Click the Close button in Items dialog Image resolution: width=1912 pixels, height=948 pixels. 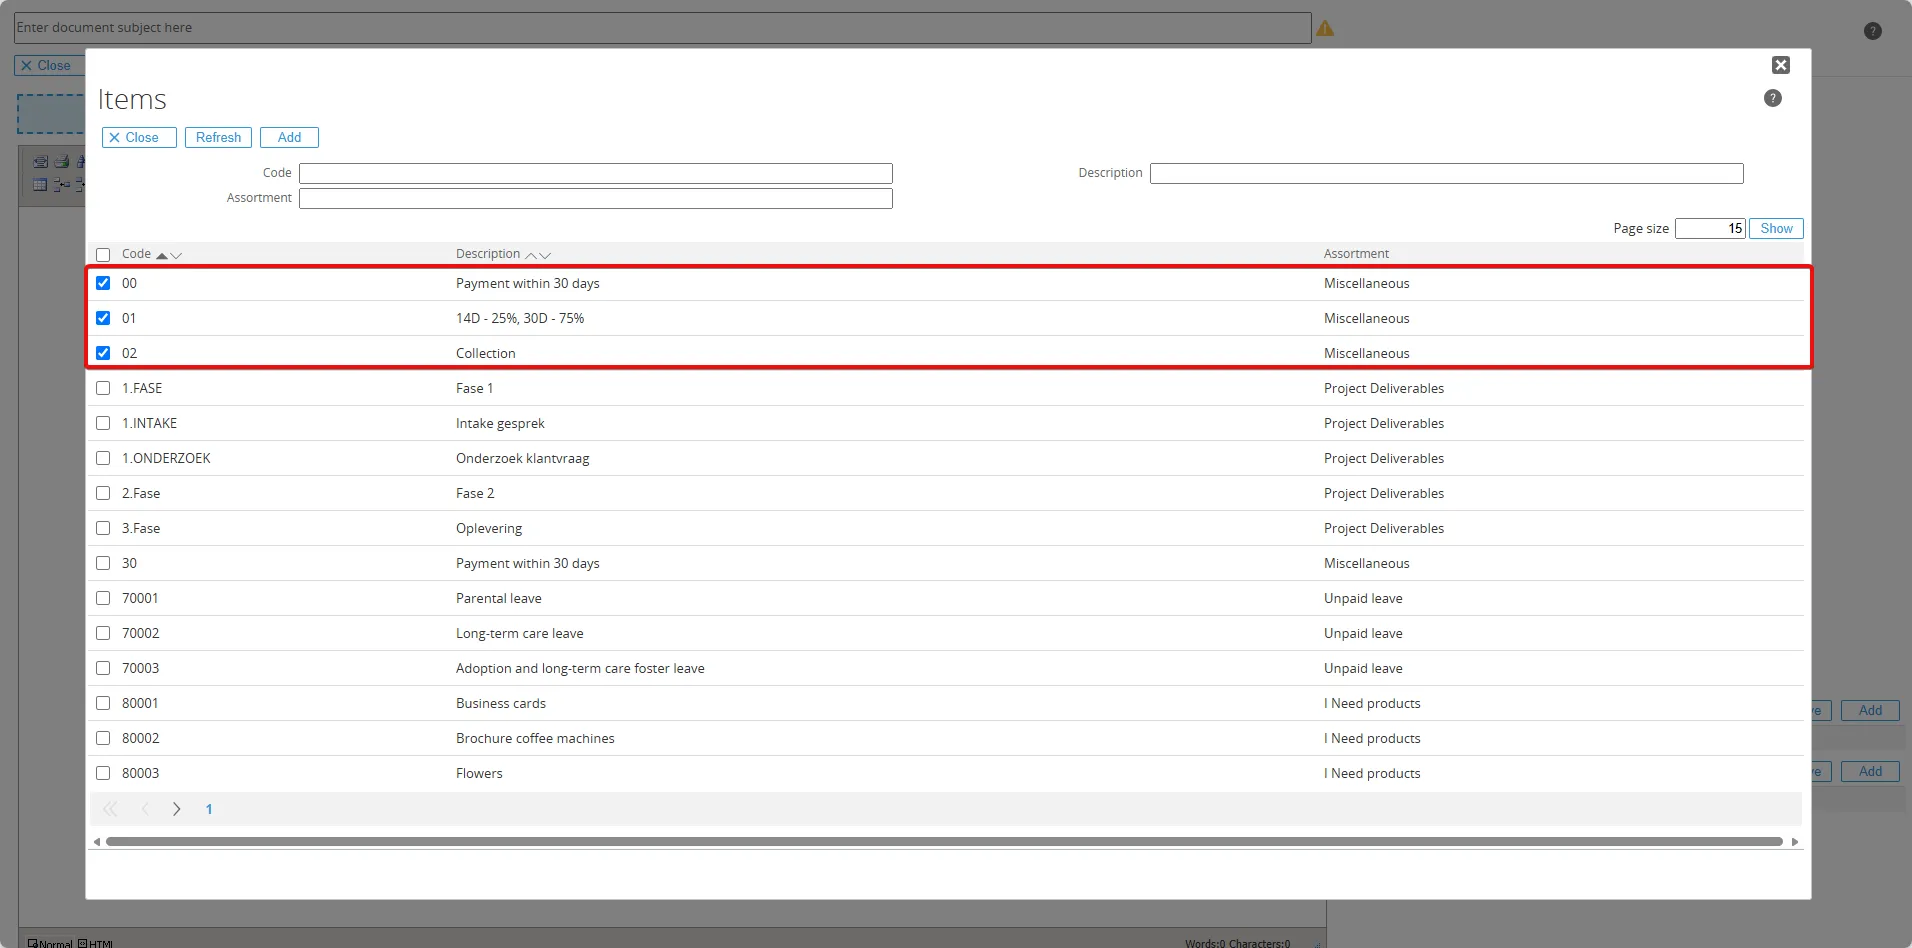pyautogui.click(x=139, y=137)
